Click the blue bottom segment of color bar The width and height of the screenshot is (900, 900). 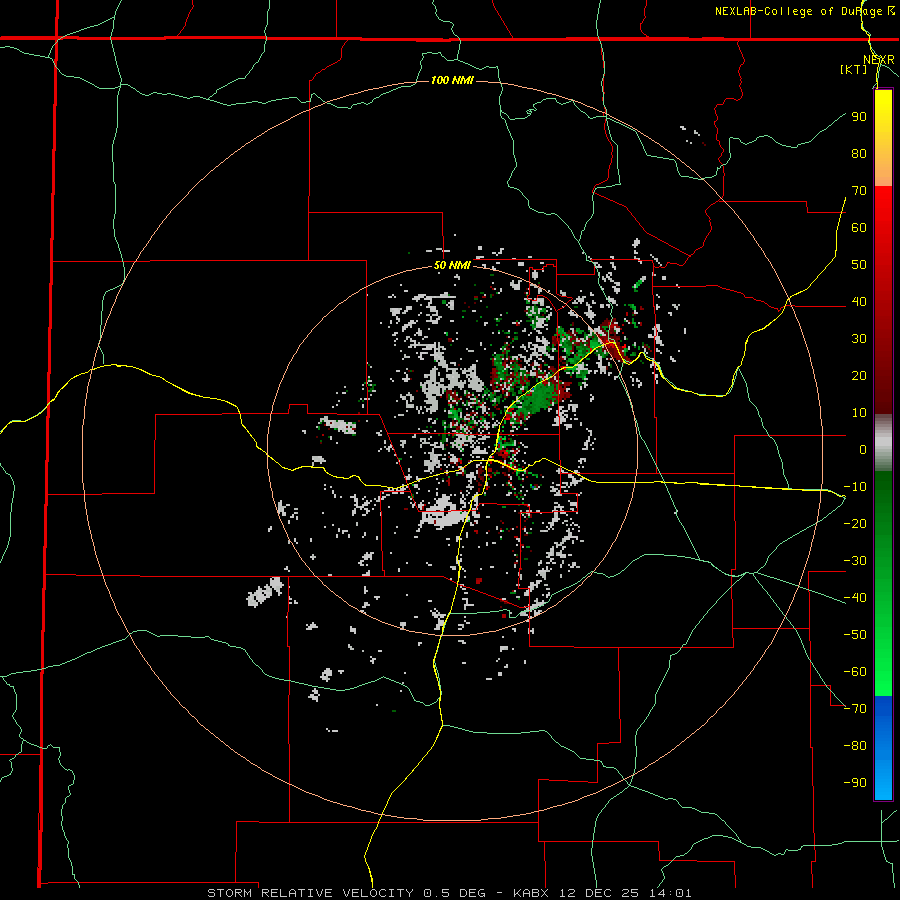click(883, 748)
